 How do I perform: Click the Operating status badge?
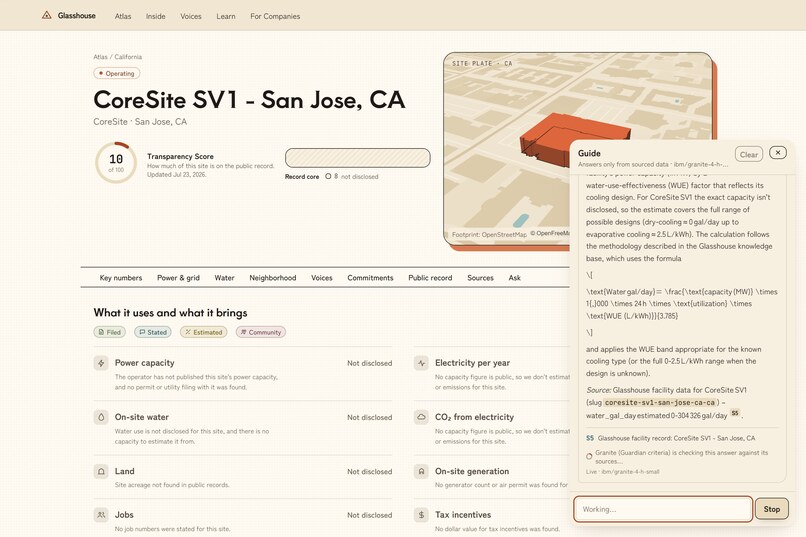[x=117, y=73]
